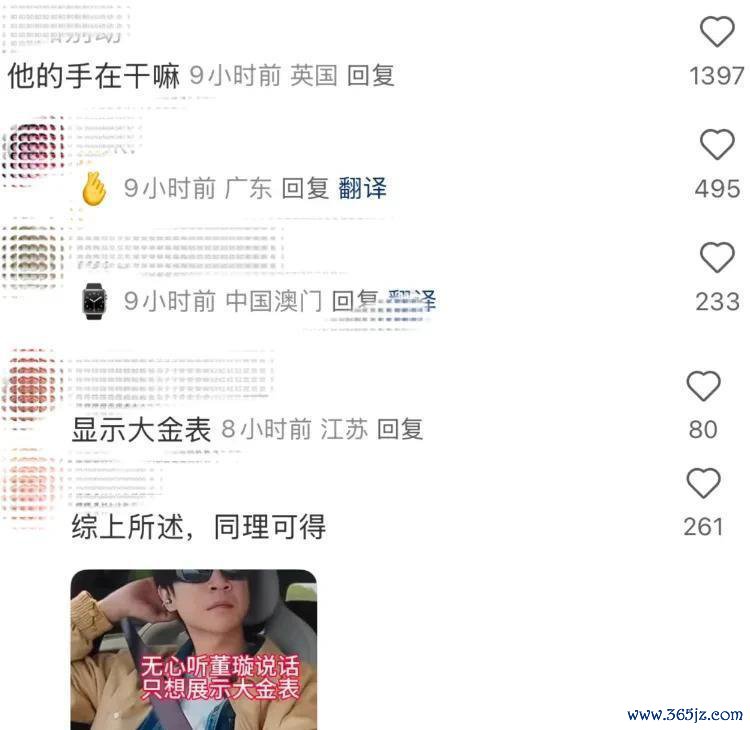
Task: Tap the heart above 495 likes
Action: pos(717,144)
